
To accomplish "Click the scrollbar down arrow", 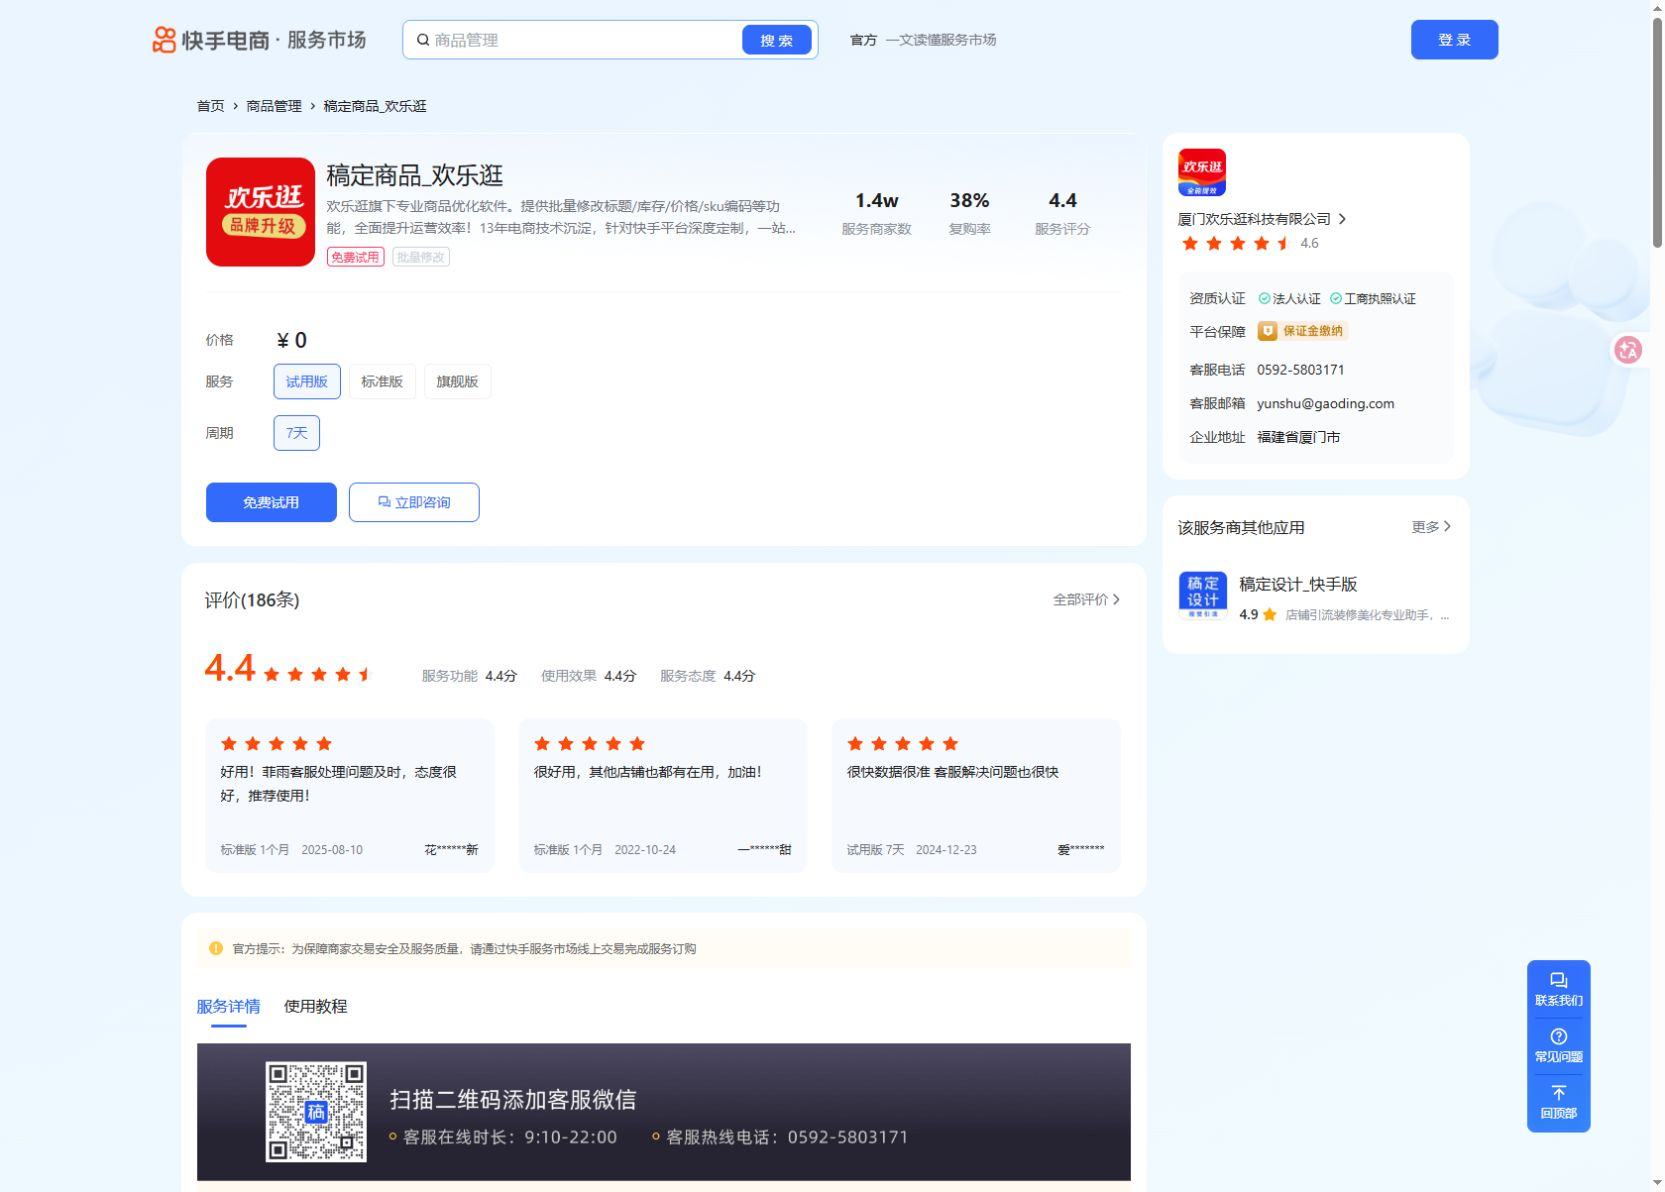I will coord(1657,1183).
